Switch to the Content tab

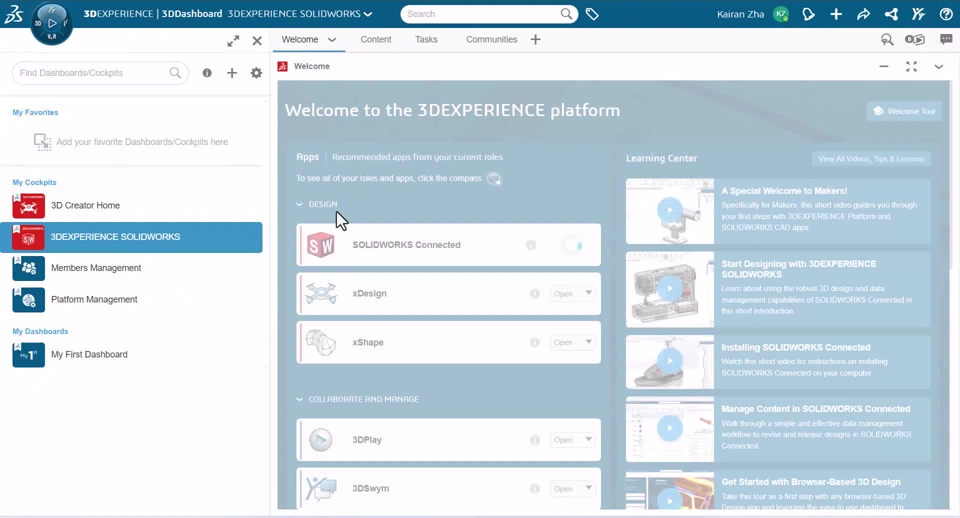376,39
